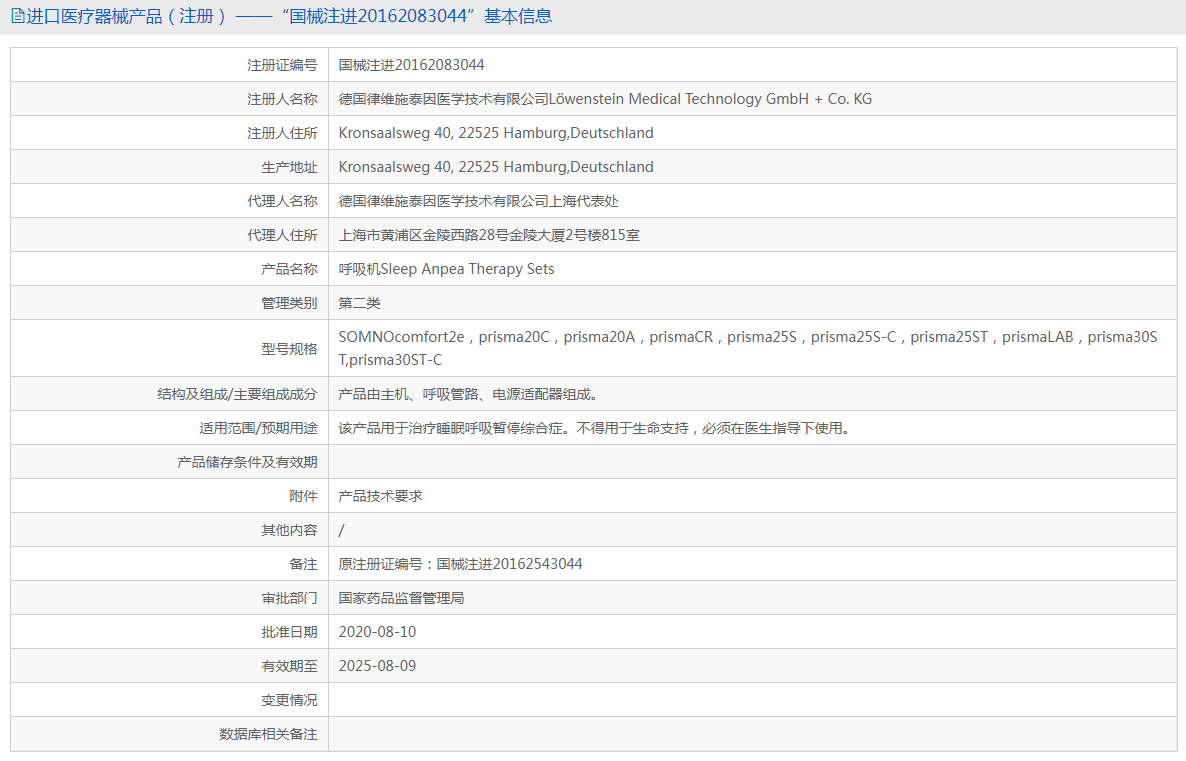This screenshot has height=761, width=1186.
Task: Select the 注册证编号 label cell
Action: coord(282,65)
